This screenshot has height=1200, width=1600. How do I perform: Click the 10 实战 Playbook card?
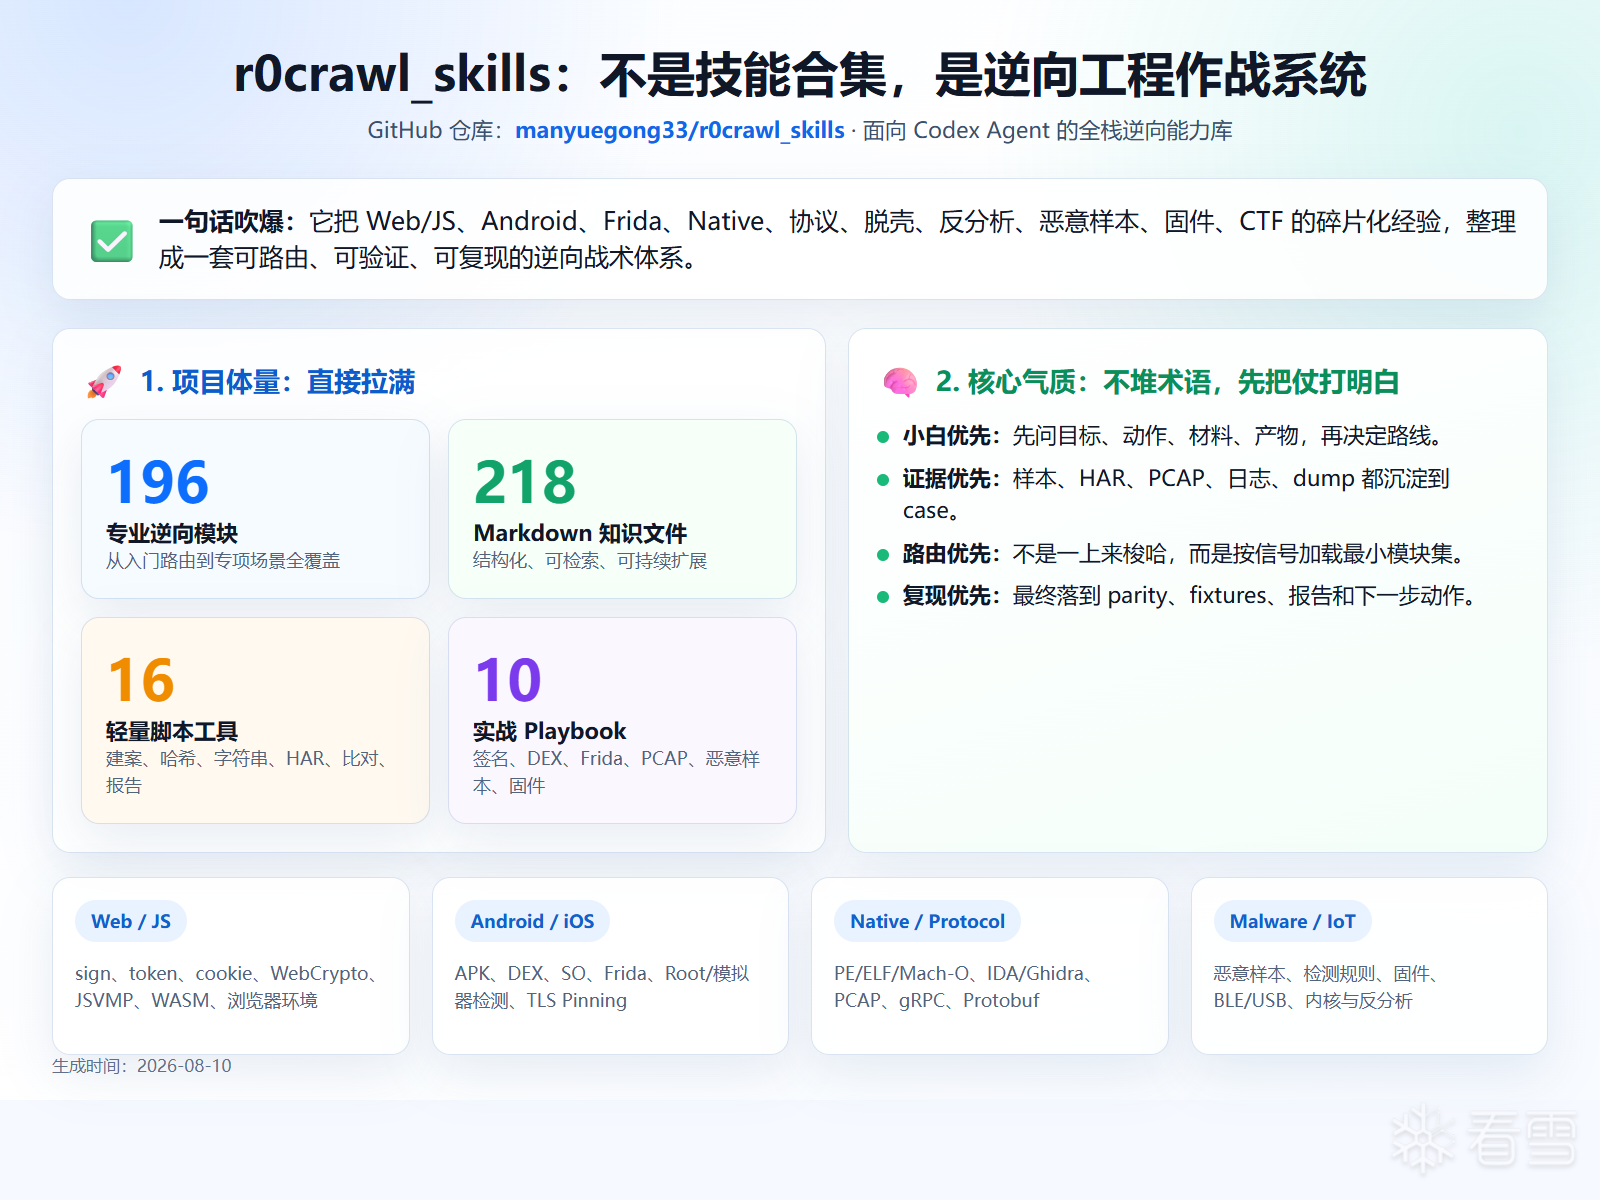pyautogui.click(x=622, y=720)
